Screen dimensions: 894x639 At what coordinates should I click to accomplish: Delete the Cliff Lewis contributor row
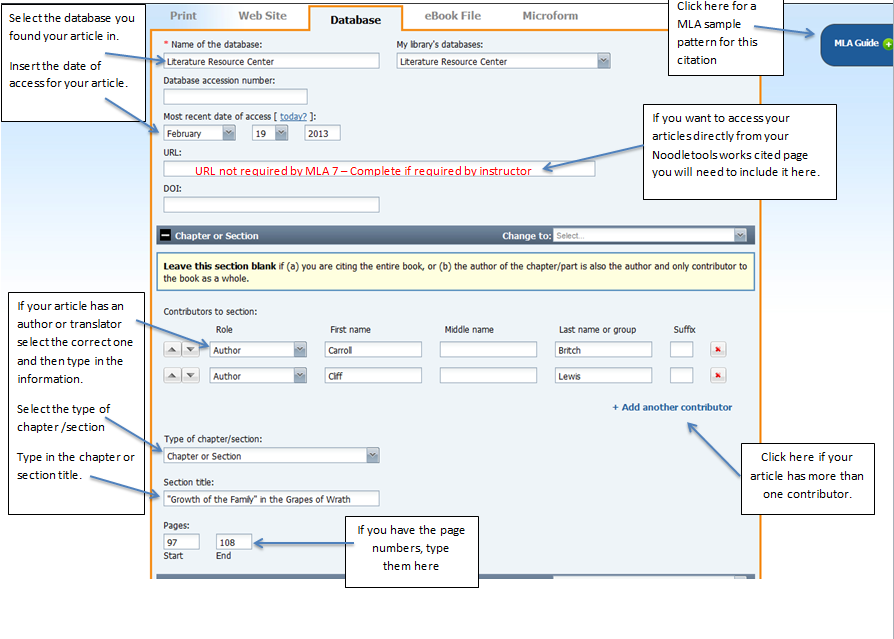point(717,375)
